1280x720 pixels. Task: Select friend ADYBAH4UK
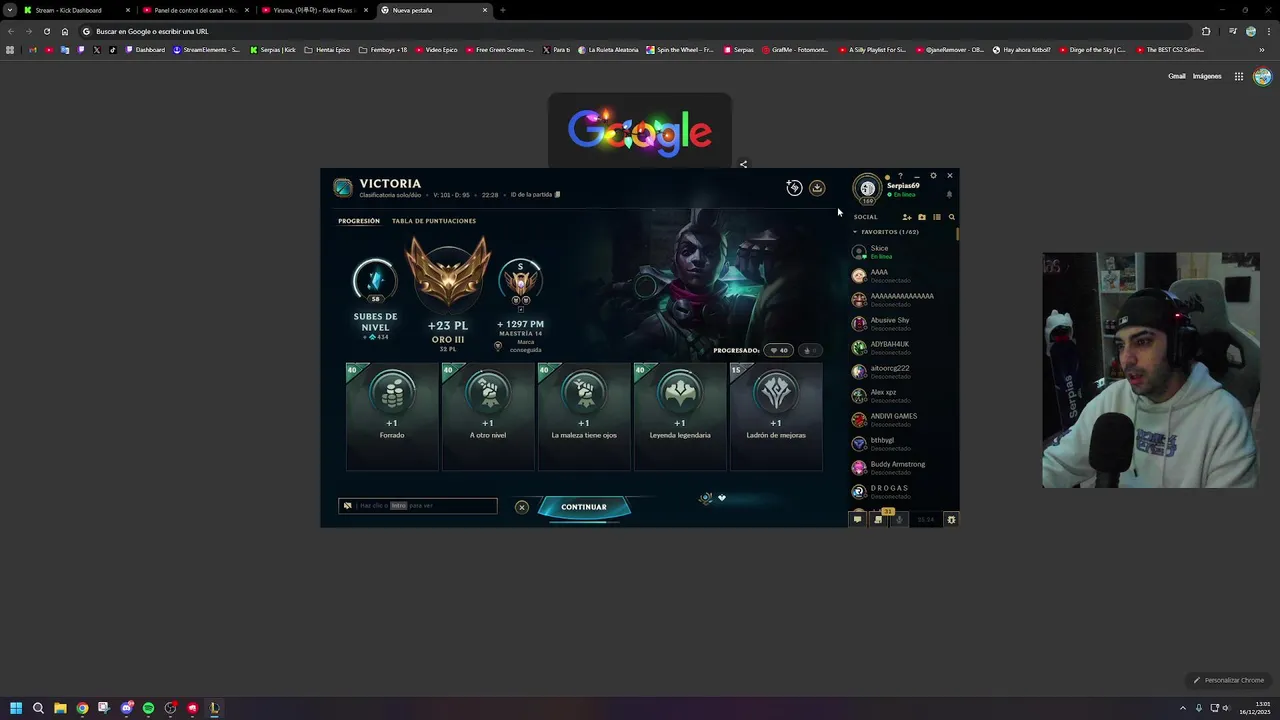coord(903,348)
